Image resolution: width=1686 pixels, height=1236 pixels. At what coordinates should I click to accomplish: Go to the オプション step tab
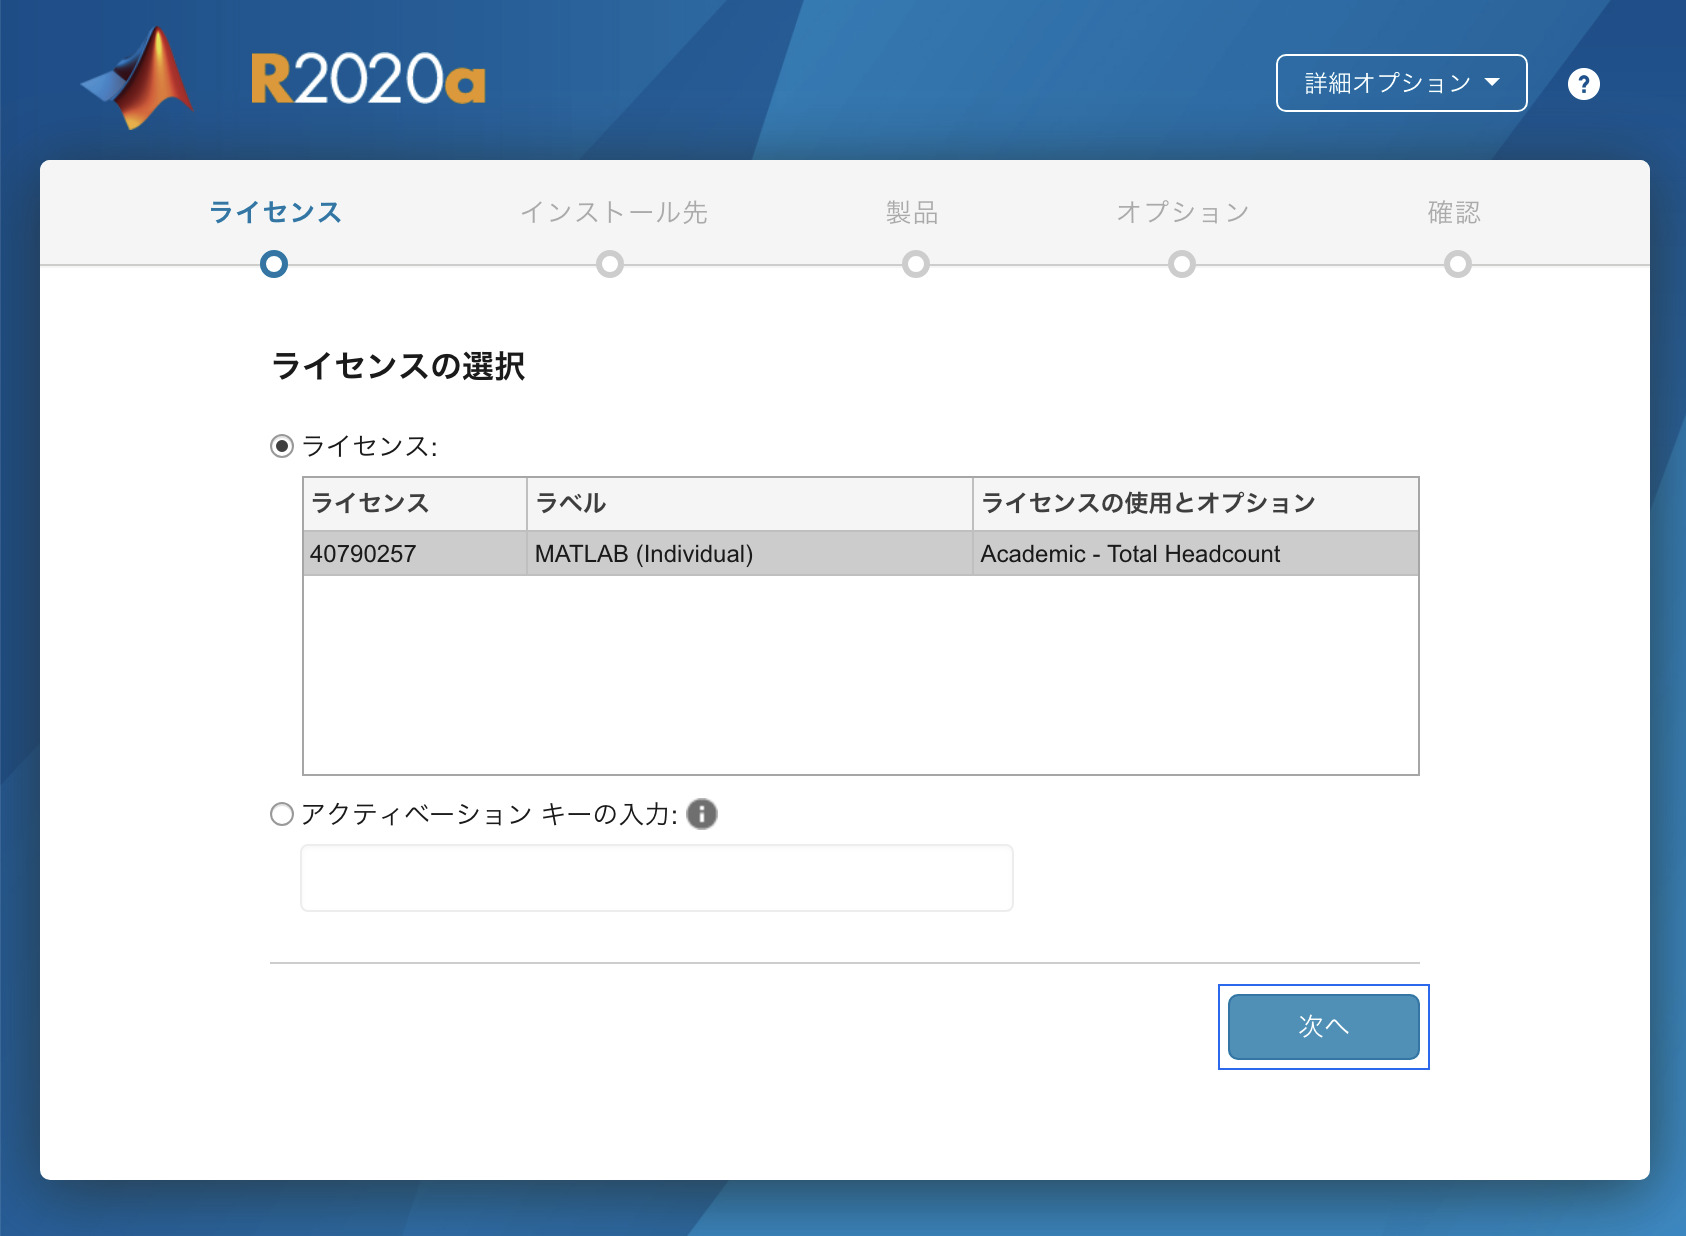coord(1183,212)
